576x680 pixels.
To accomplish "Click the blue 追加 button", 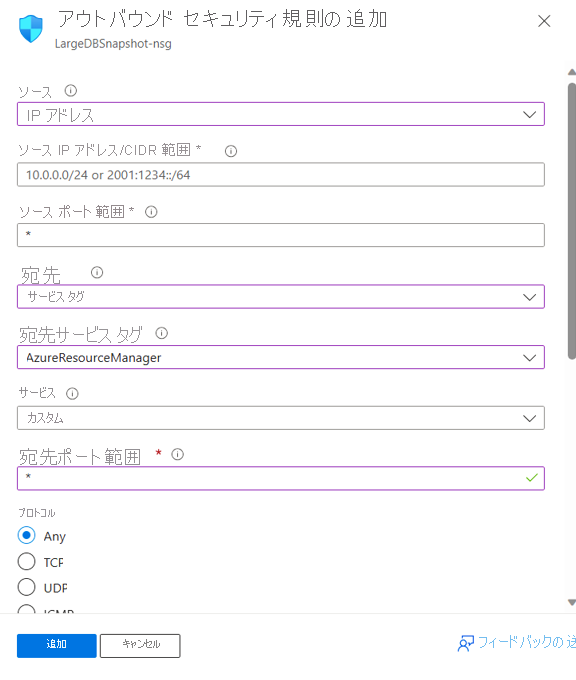I will (57, 646).
